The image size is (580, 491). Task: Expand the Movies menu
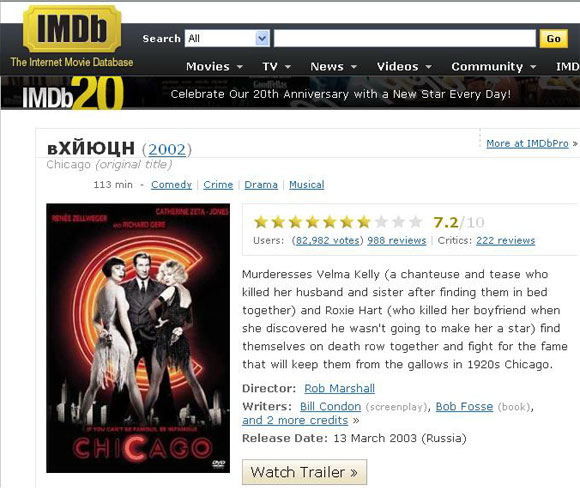point(214,67)
